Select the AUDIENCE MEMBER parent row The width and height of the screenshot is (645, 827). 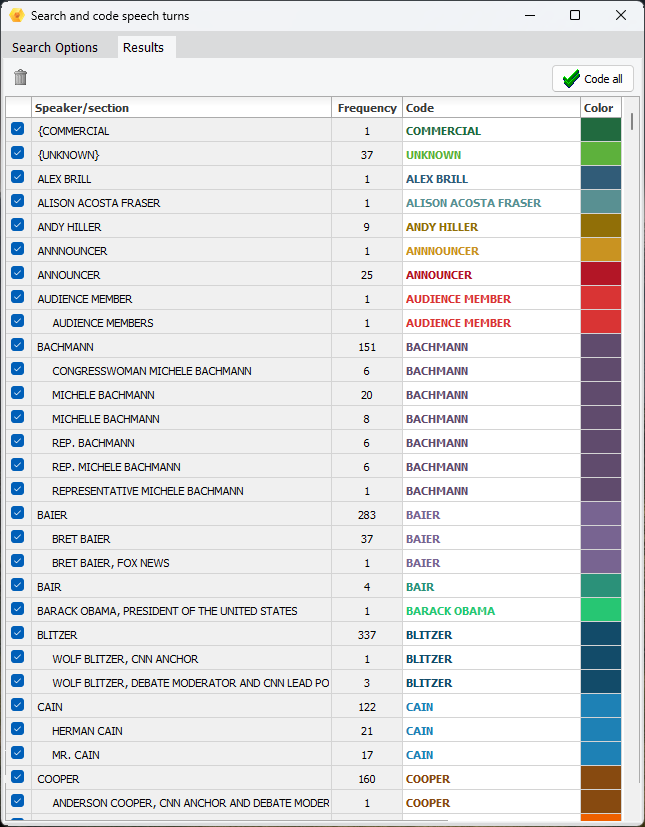coord(313,299)
